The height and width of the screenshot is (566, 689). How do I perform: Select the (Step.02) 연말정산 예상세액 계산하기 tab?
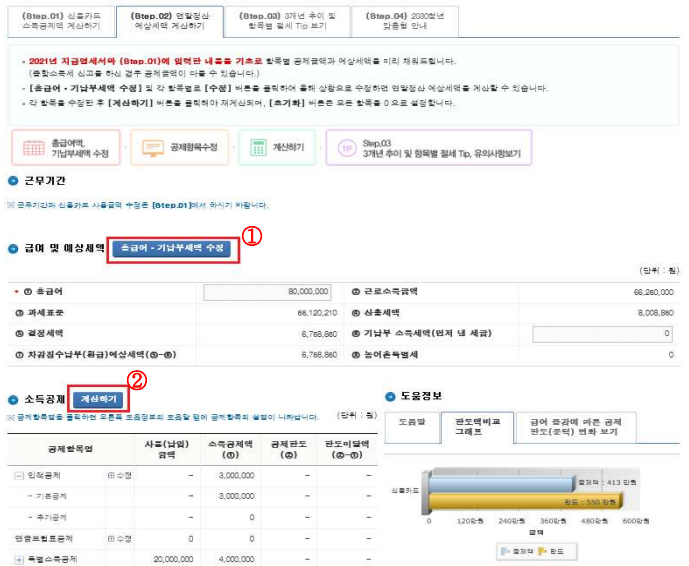click(x=170, y=21)
